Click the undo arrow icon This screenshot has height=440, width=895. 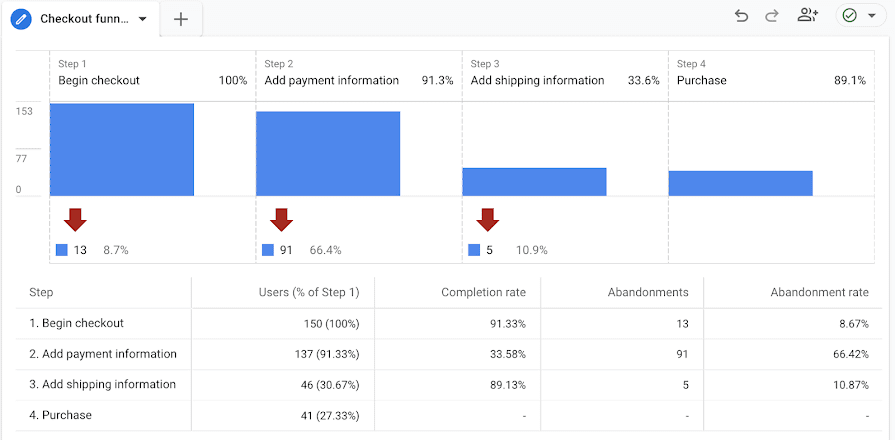point(741,16)
